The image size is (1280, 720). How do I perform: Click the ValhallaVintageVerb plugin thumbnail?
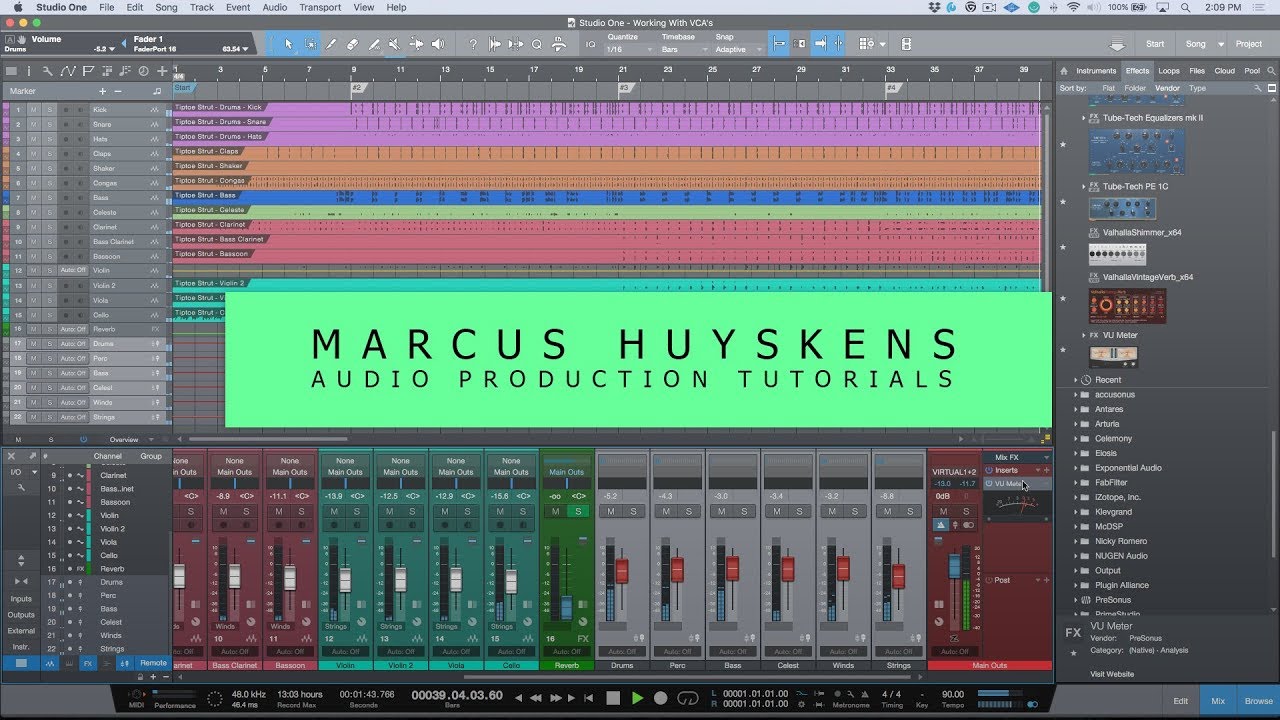point(1127,305)
